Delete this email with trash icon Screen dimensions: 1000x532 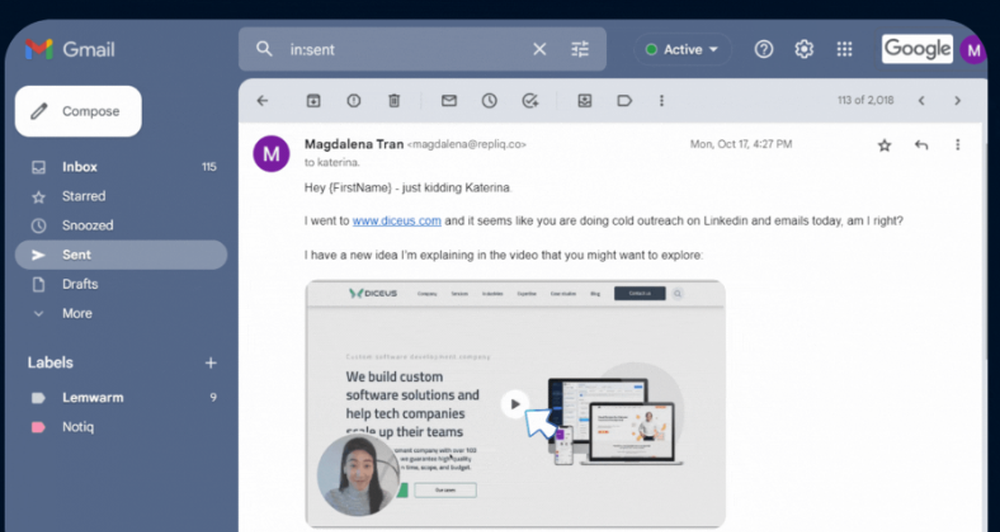coord(394,101)
